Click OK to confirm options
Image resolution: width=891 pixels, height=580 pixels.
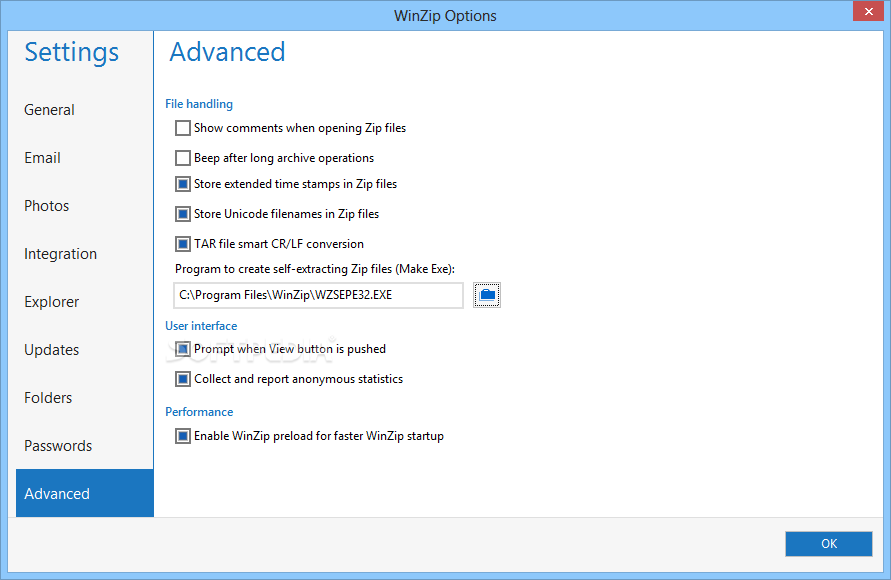[x=828, y=544]
